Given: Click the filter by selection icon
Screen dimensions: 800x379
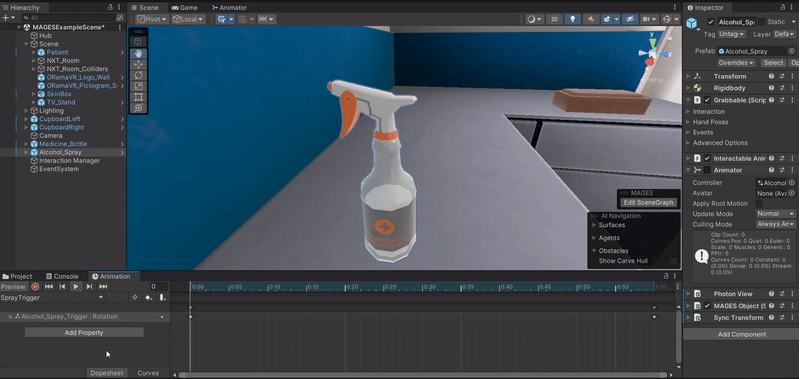Looking at the screenshot, I should pos(135,297).
